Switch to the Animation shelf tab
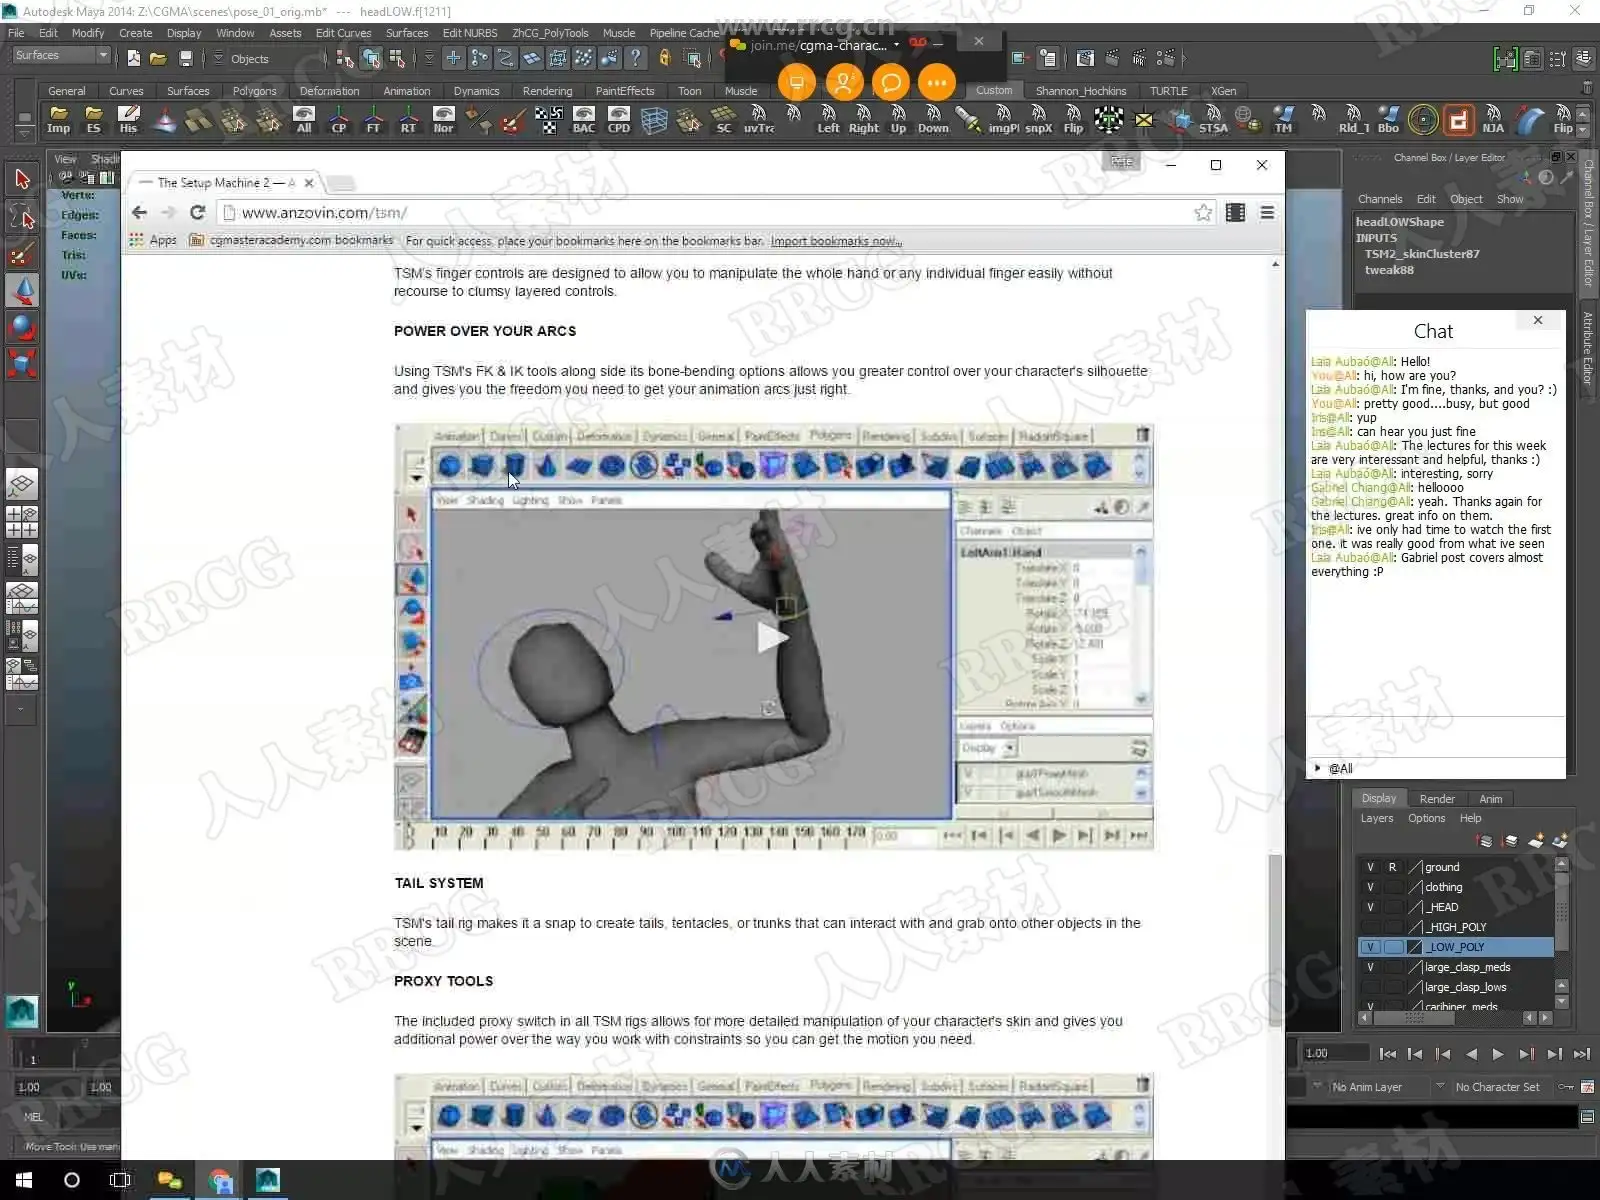Image resolution: width=1600 pixels, height=1200 pixels. [x=406, y=91]
